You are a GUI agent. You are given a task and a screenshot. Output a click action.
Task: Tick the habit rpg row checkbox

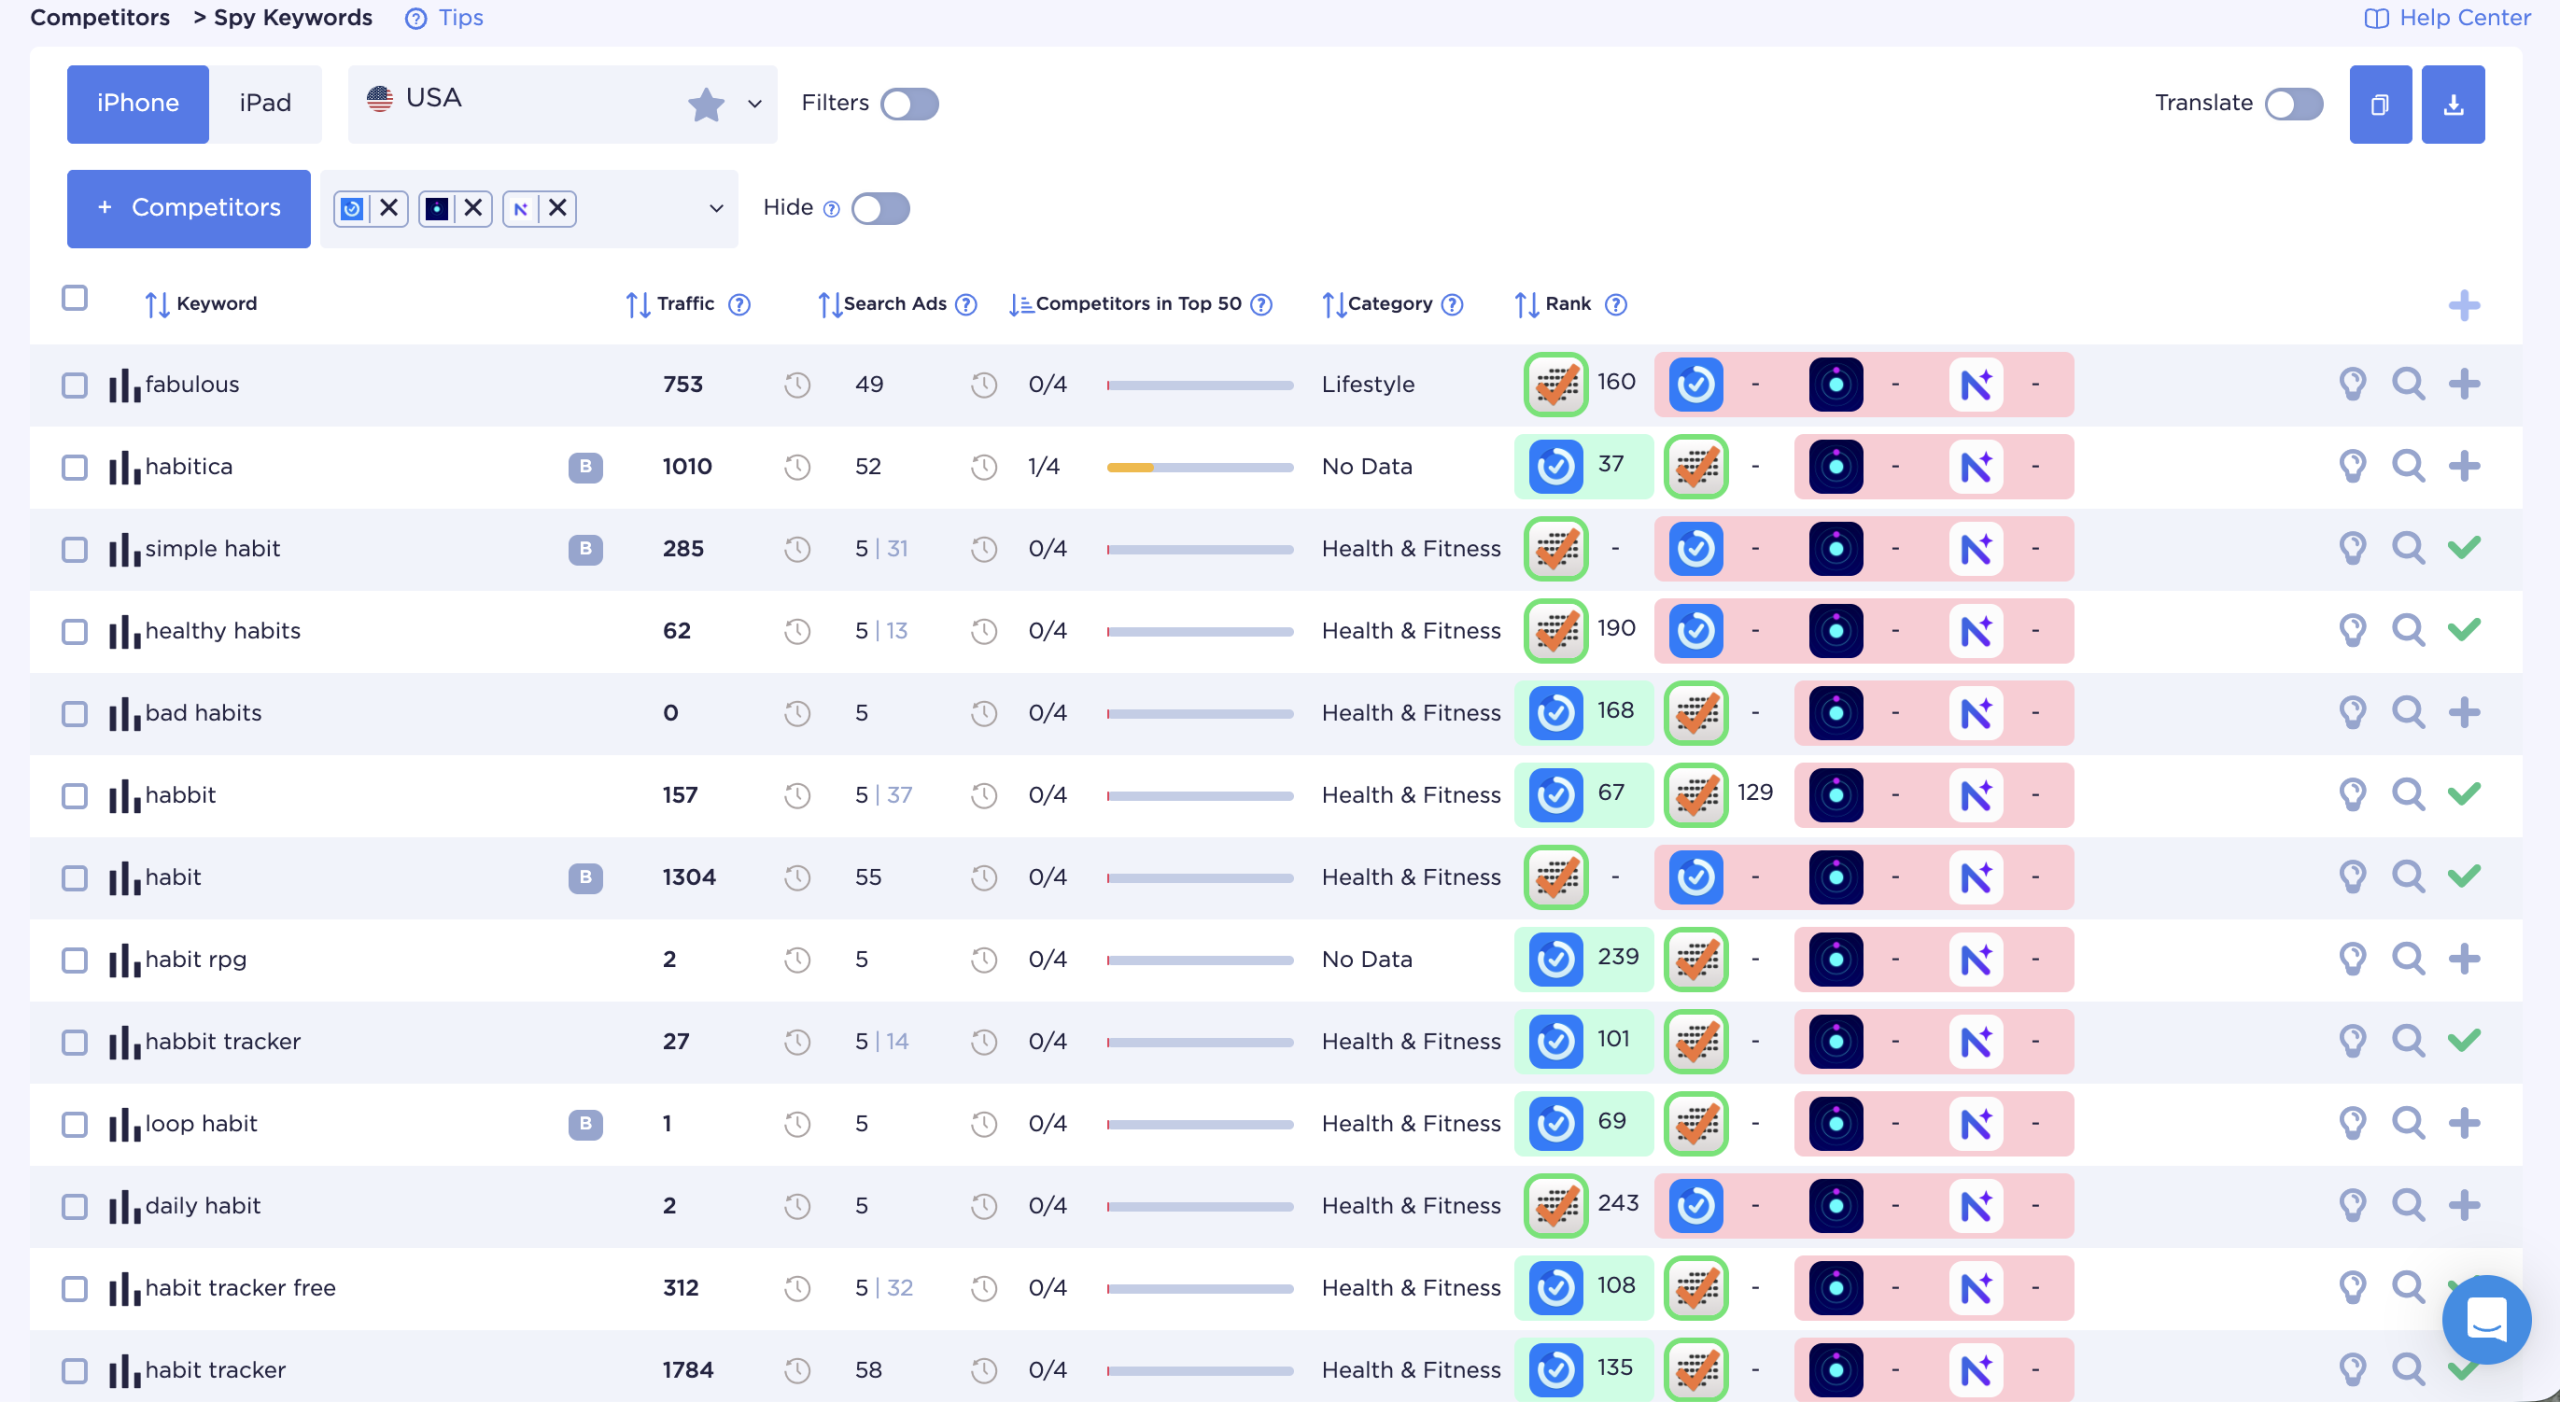[x=74, y=960]
